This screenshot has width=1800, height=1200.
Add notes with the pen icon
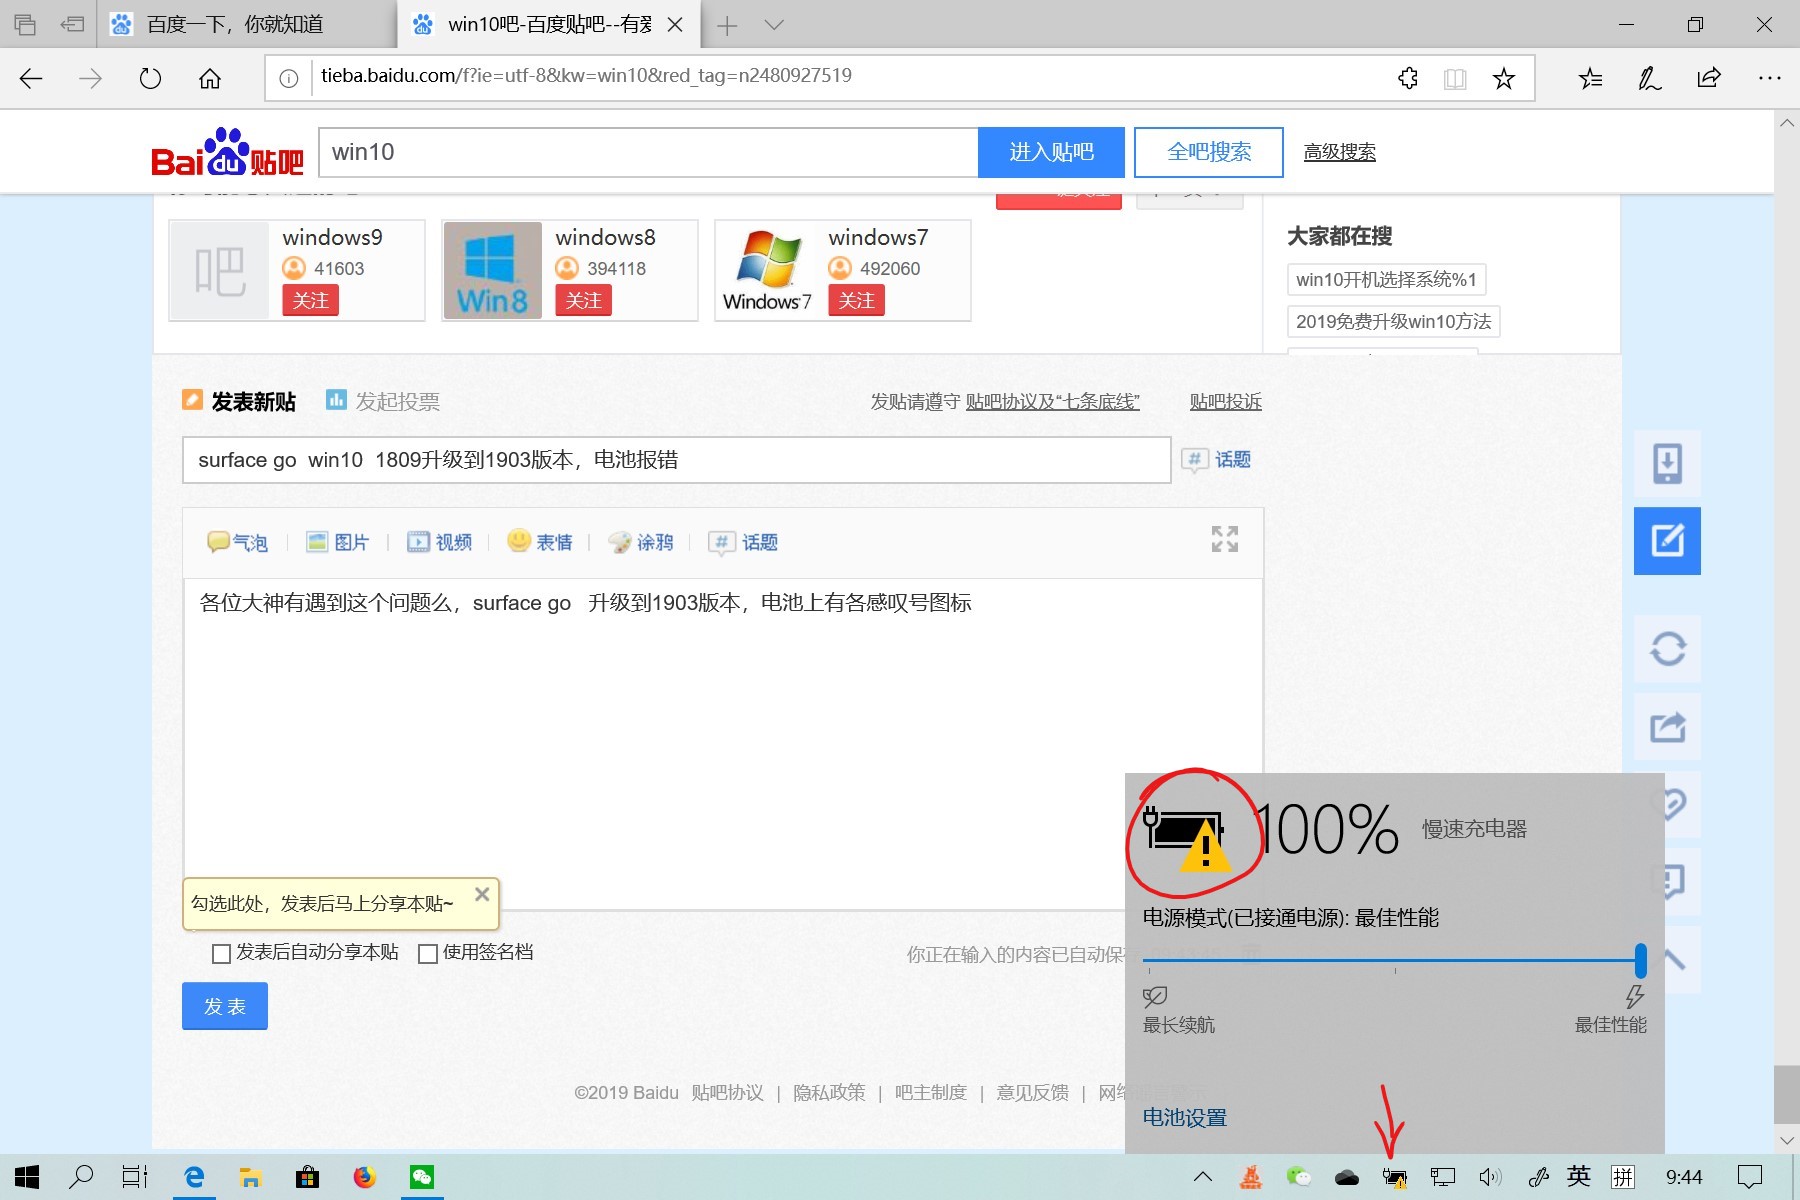point(1650,78)
